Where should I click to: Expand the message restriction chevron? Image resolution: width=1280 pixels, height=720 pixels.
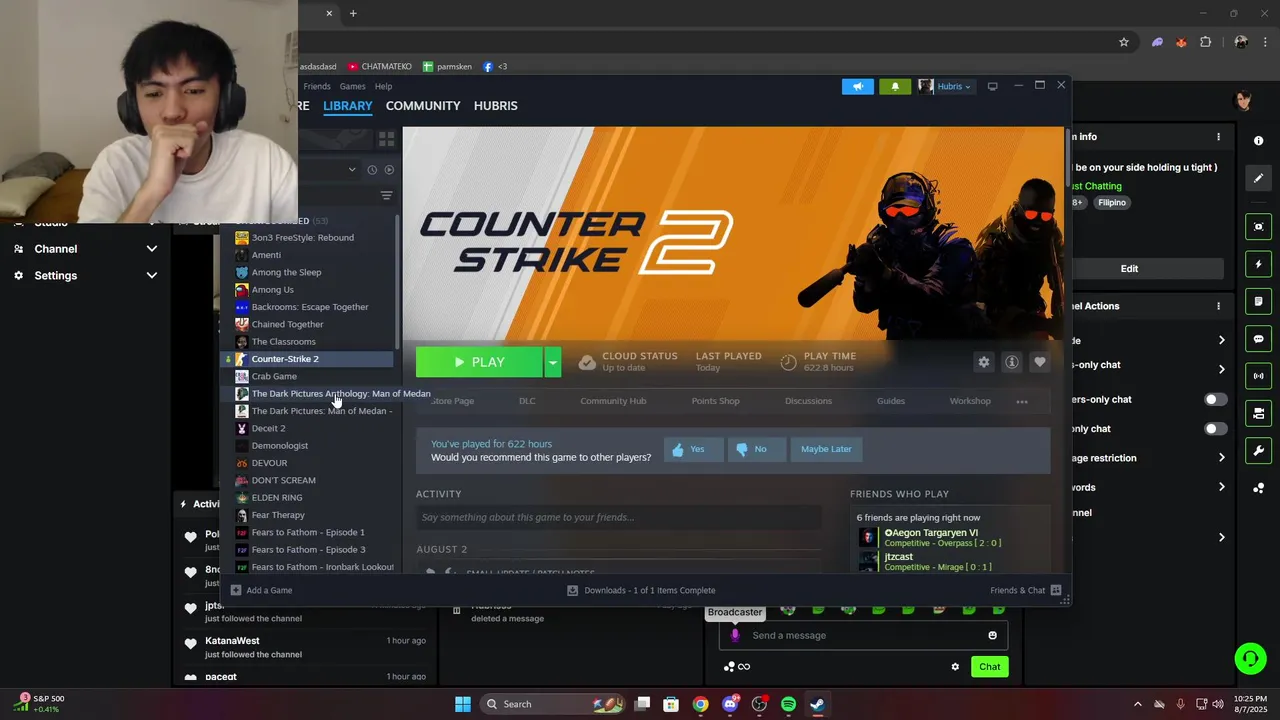[x=1221, y=458]
